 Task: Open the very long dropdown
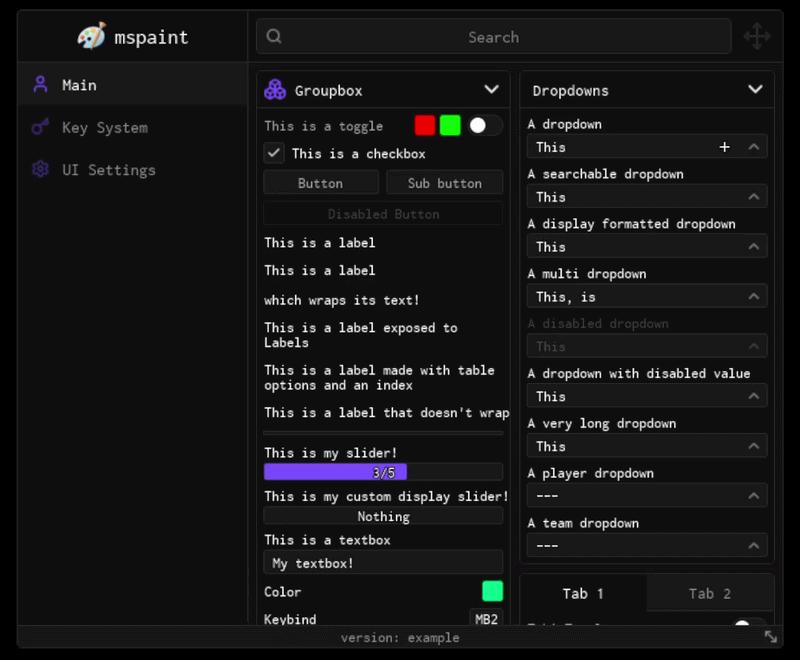[647, 446]
